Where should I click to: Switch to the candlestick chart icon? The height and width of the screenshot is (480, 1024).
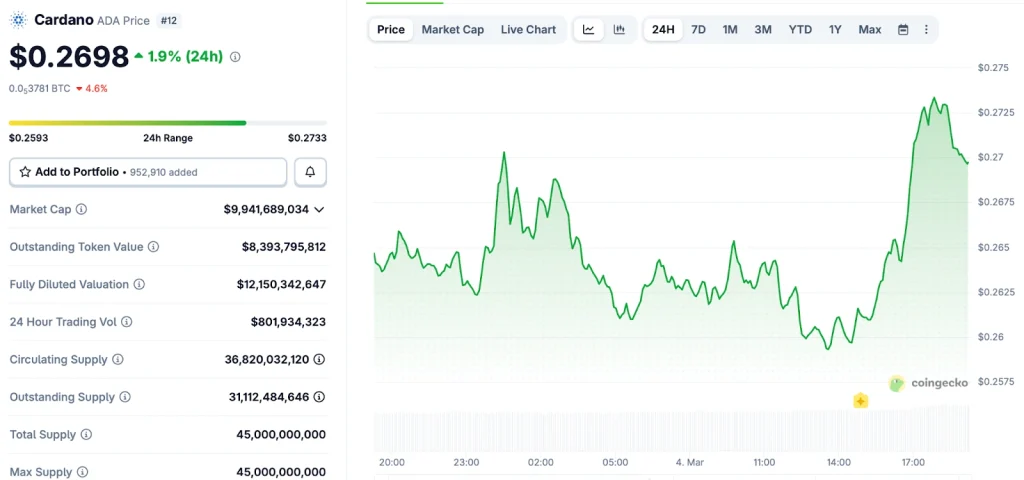click(619, 30)
